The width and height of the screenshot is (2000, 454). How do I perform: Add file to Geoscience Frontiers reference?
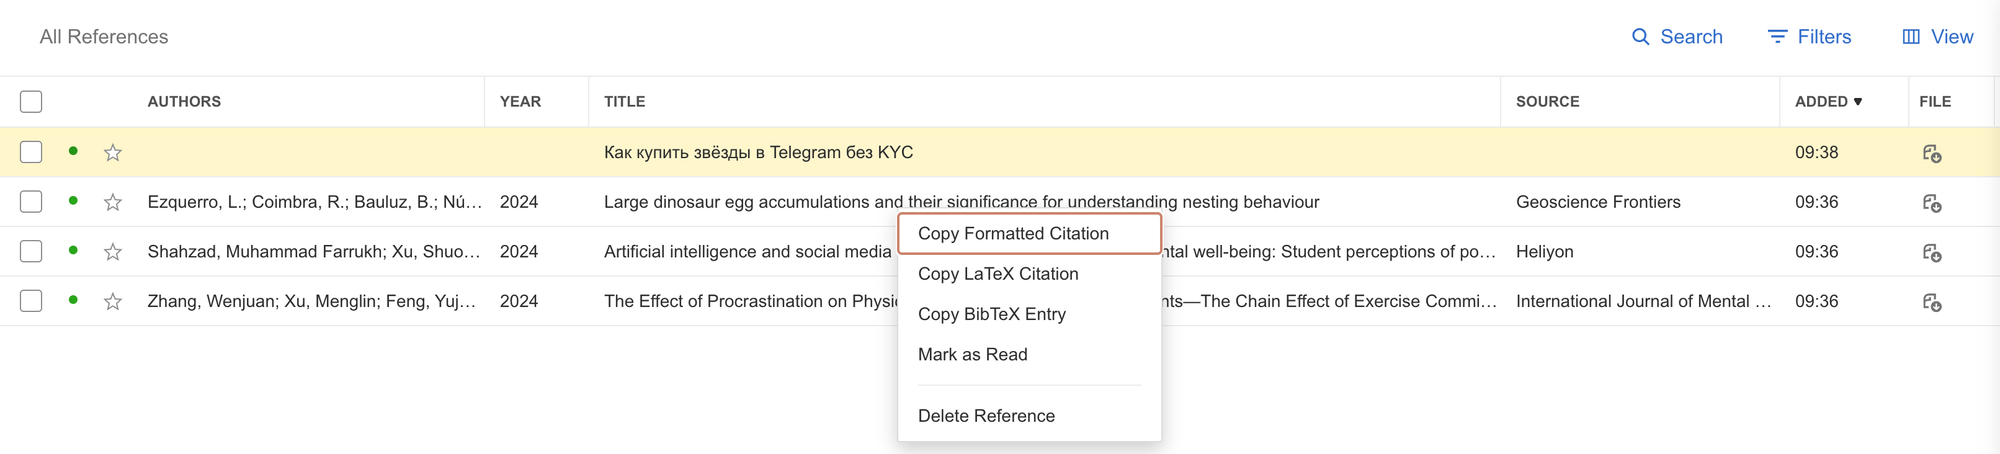pyautogui.click(x=1932, y=203)
